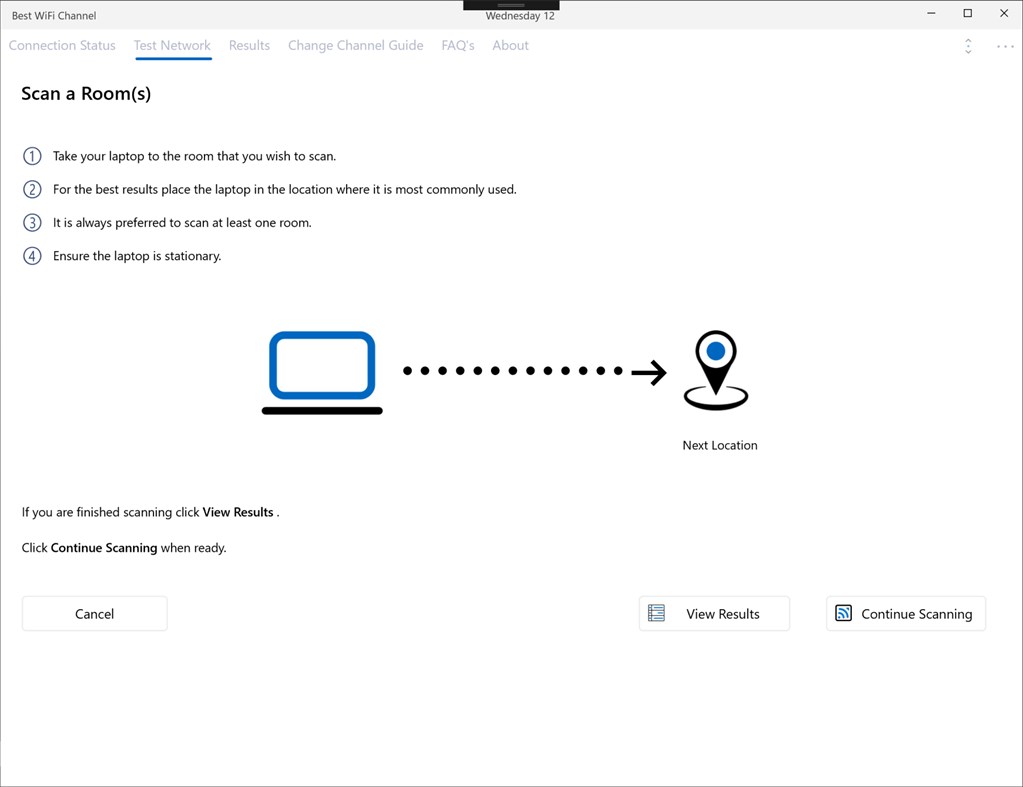Click the arrow between laptop and pin
Viewport: 1023px width, 787px height.
pos(648,370)
